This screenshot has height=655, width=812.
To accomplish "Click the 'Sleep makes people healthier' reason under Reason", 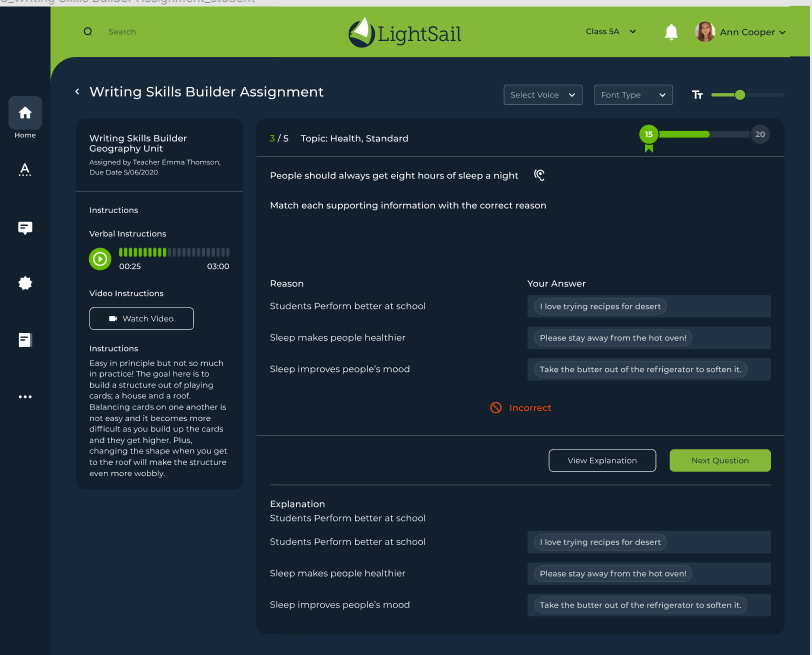I will 337,338.
